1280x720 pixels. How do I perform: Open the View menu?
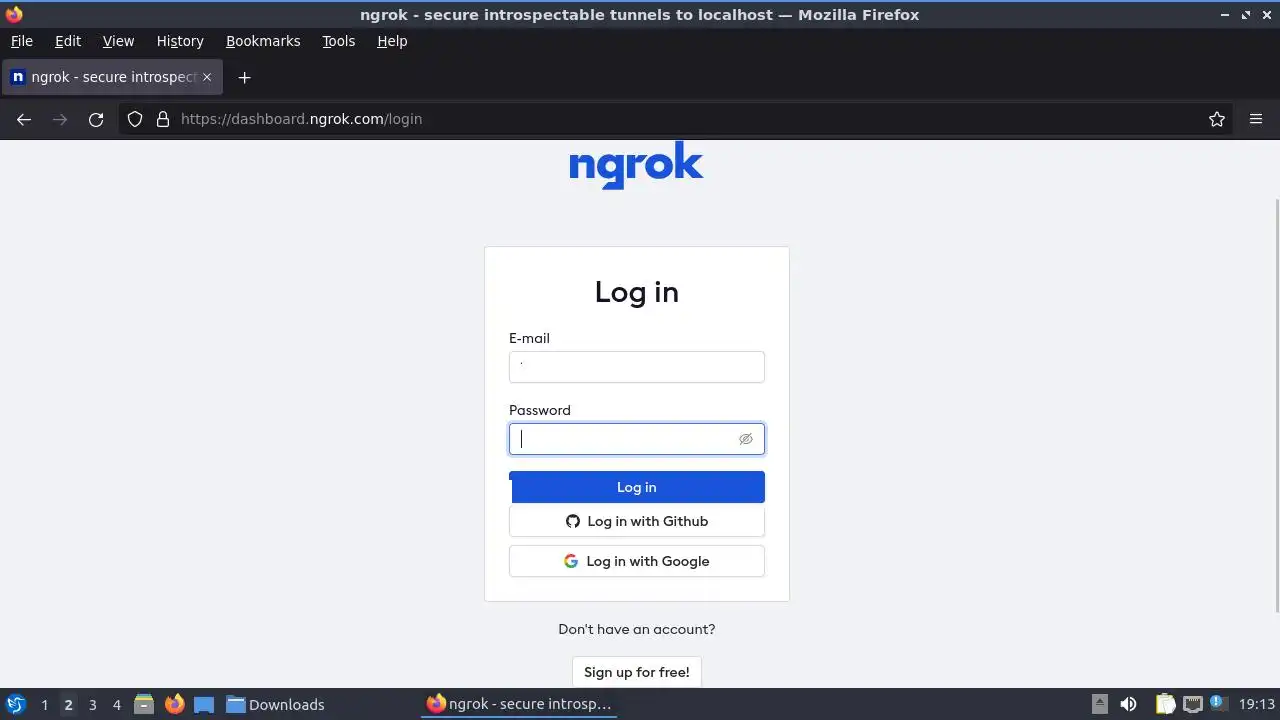118,41
